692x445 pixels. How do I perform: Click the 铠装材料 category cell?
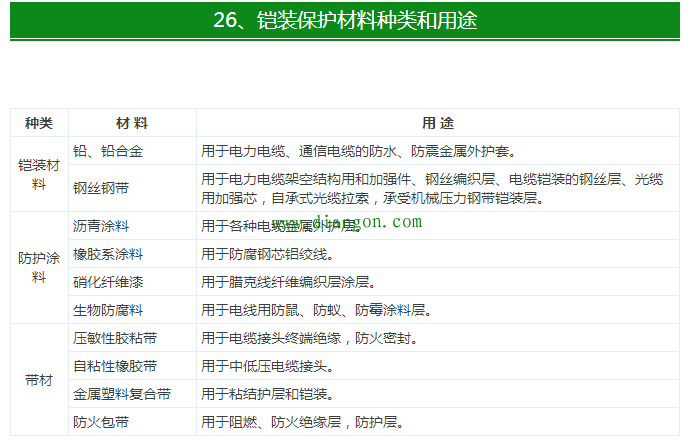pos(39,174)
